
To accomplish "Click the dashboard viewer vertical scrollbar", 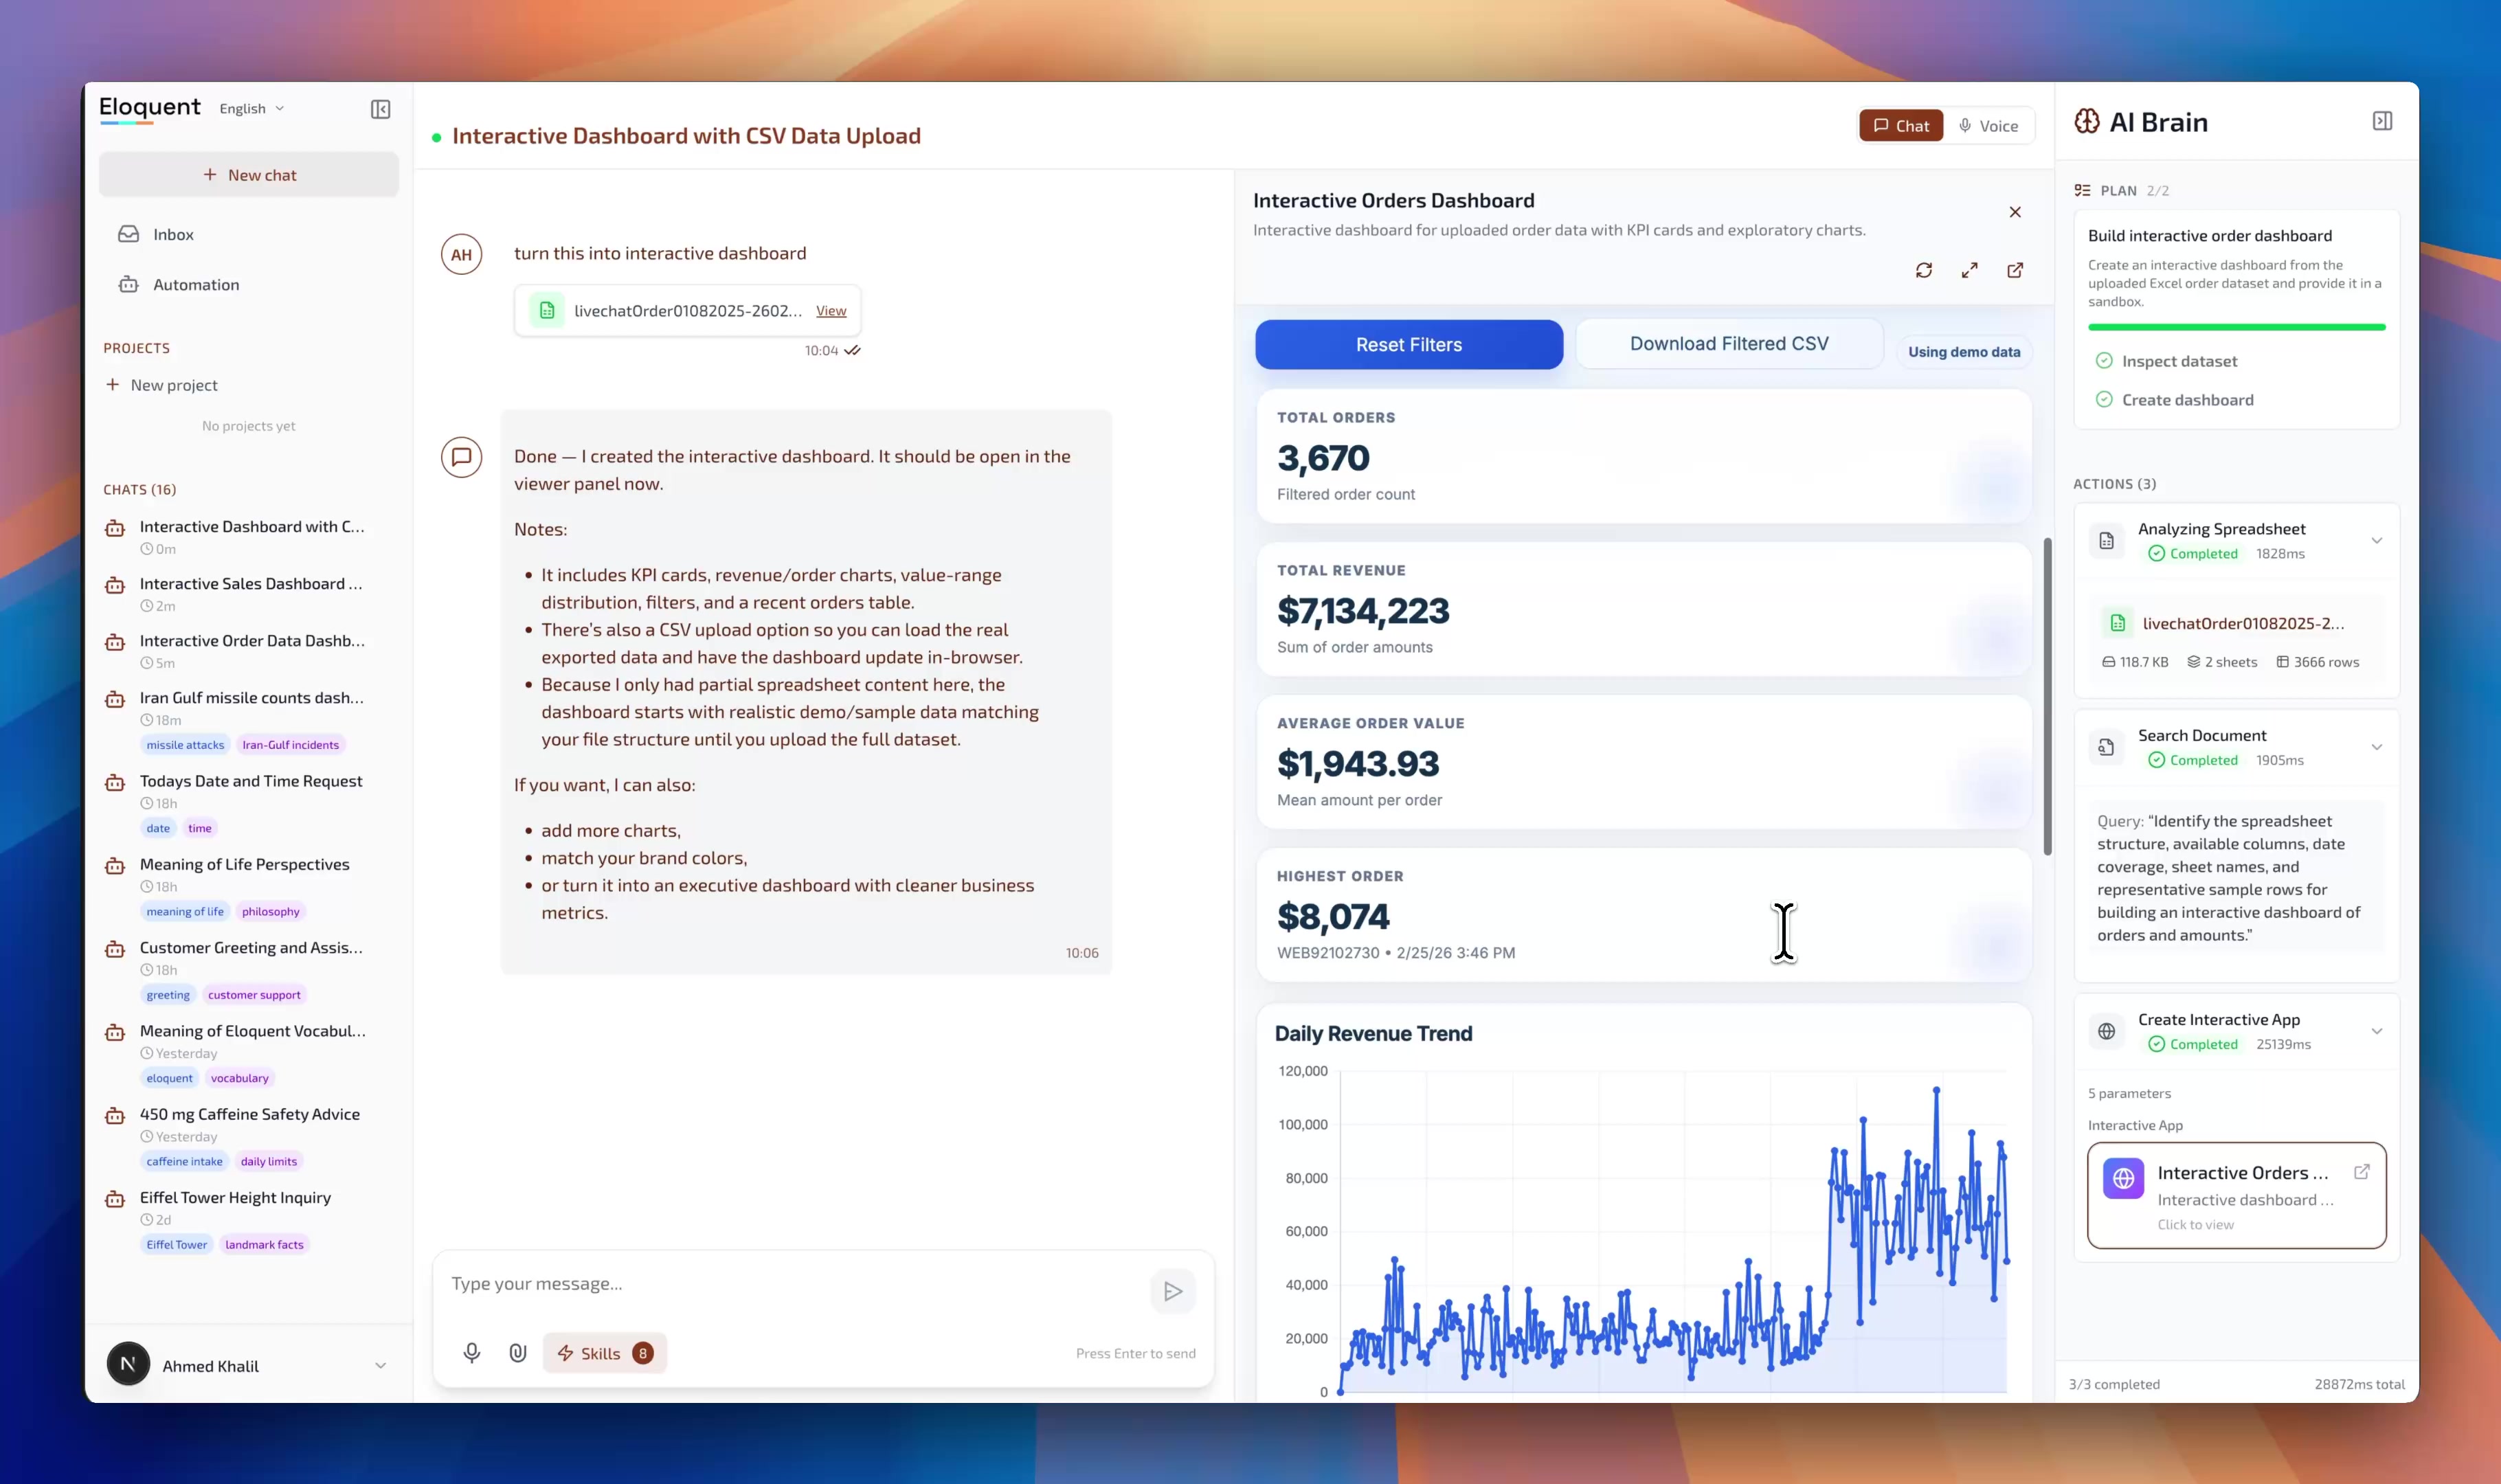I will (x=2047, y=697).
